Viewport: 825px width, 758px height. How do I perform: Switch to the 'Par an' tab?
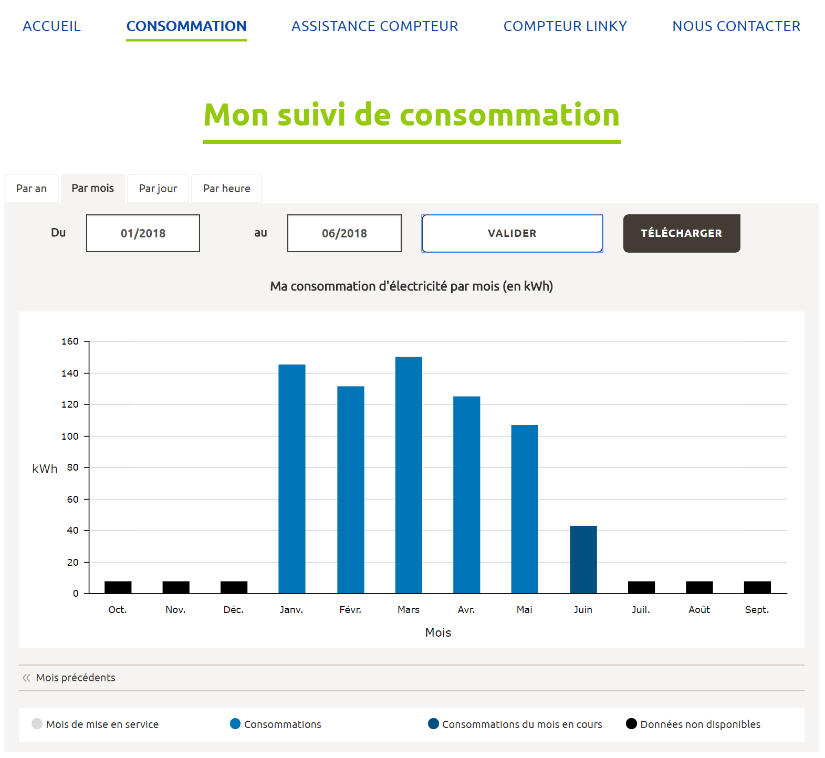coord(31,188)
